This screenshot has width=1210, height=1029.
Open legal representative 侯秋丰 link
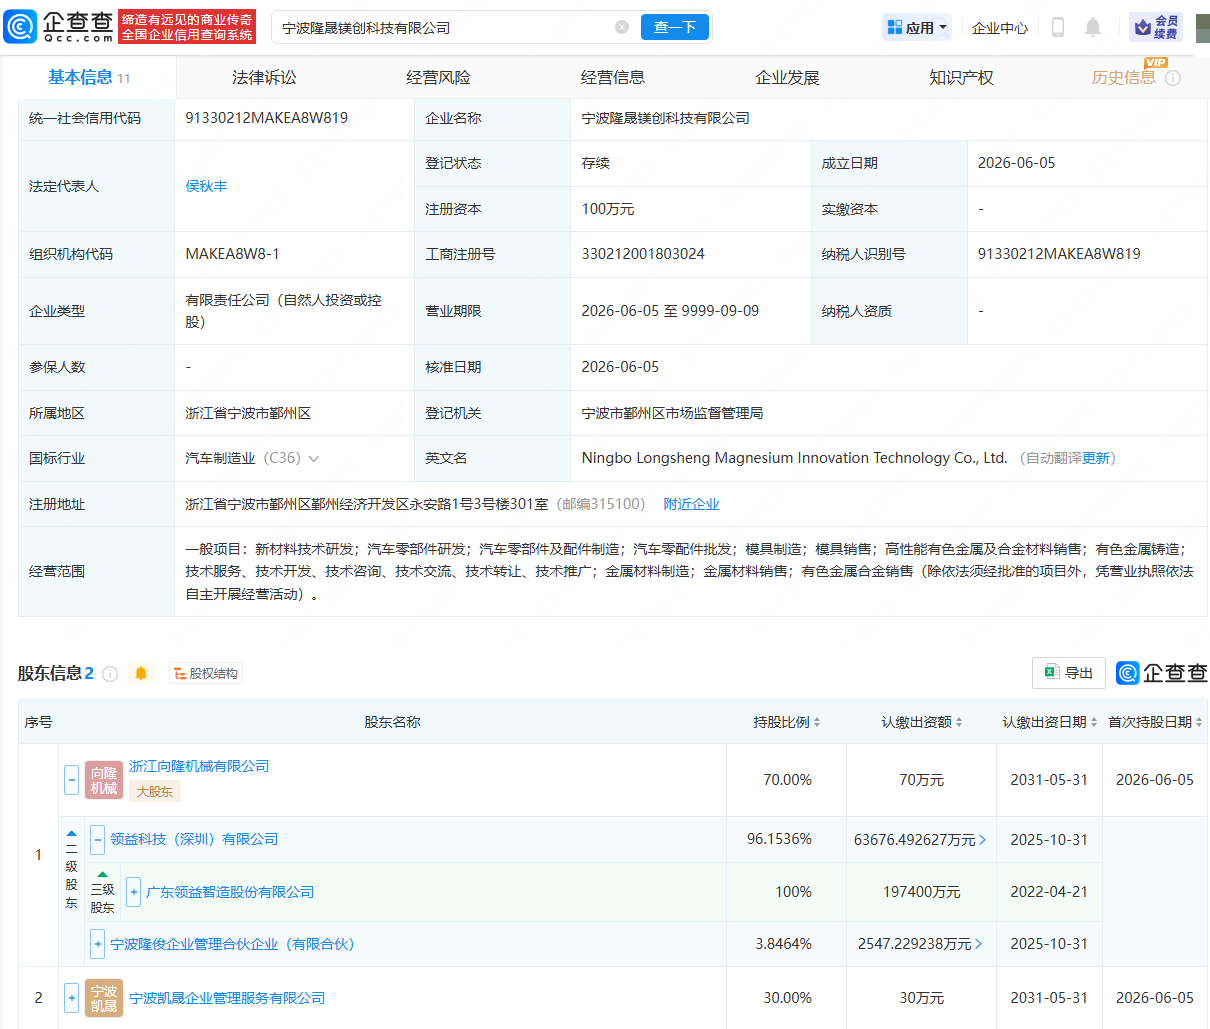click(206, 186)
